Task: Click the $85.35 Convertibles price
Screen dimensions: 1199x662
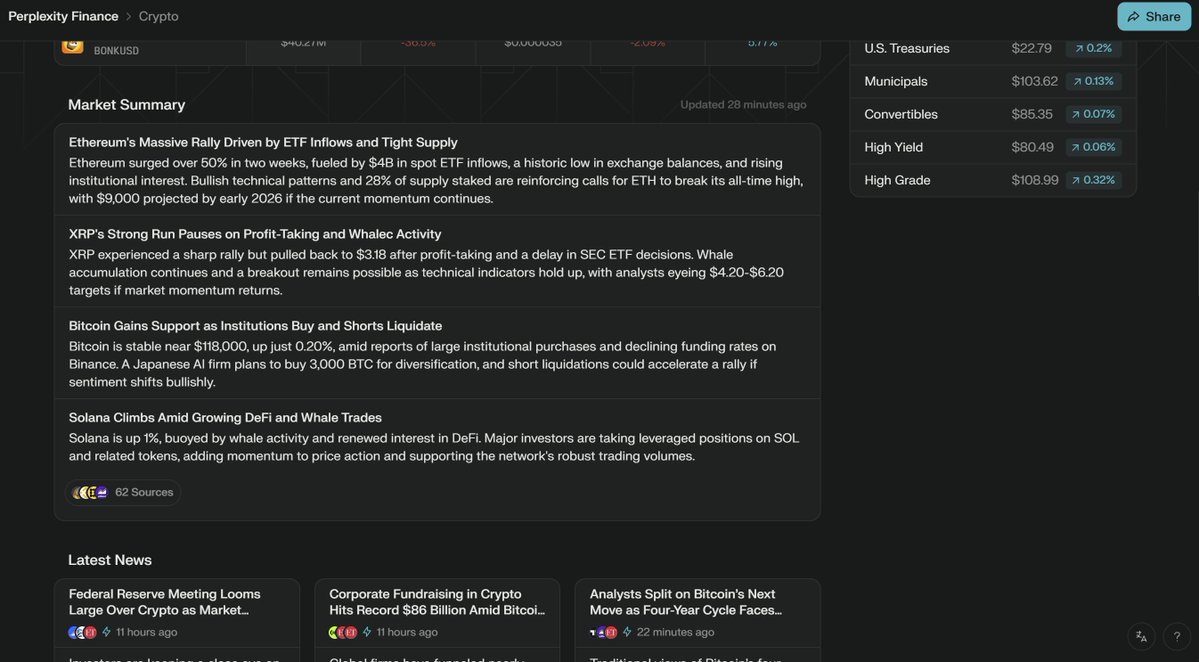Action: [1032, 114]
